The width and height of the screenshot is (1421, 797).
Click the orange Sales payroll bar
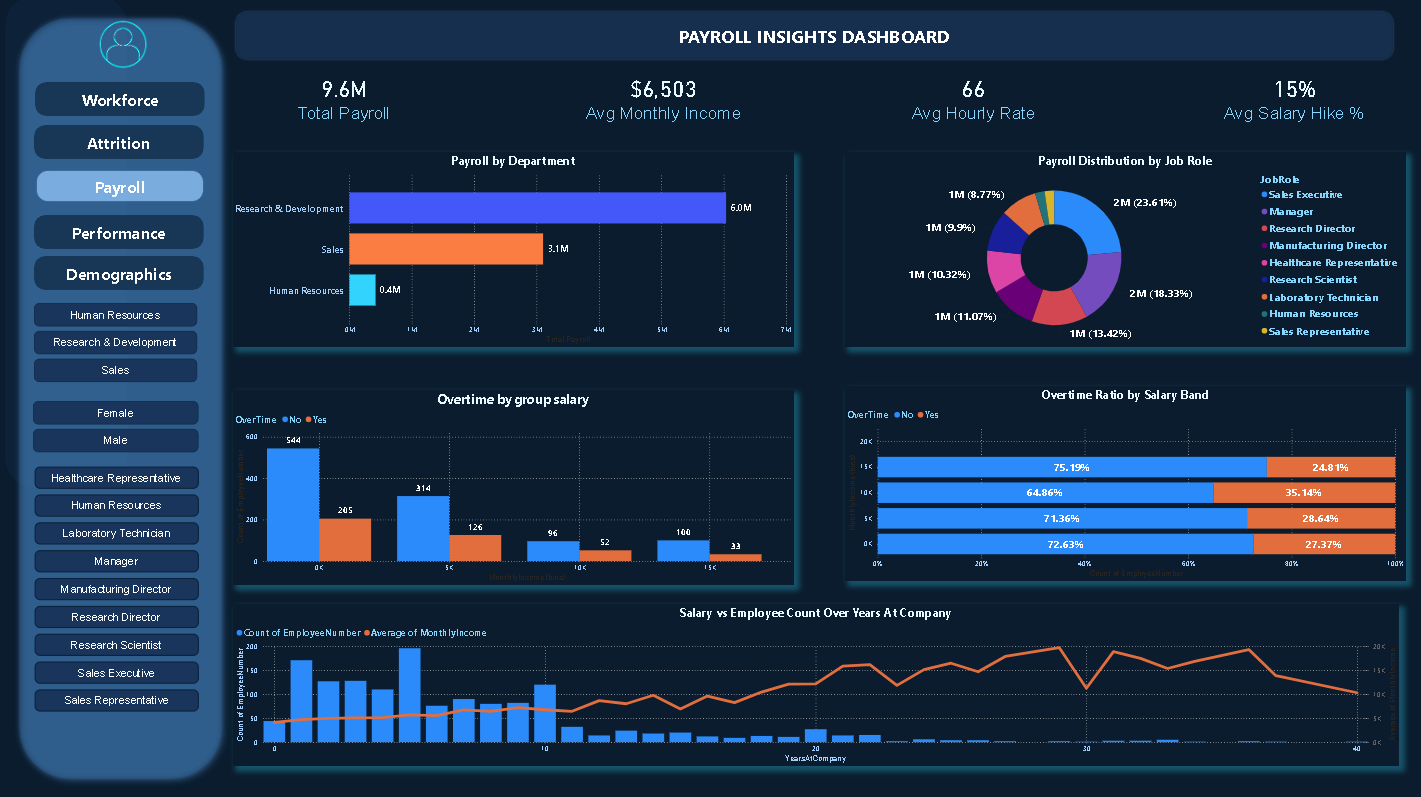tap(446, 249)
